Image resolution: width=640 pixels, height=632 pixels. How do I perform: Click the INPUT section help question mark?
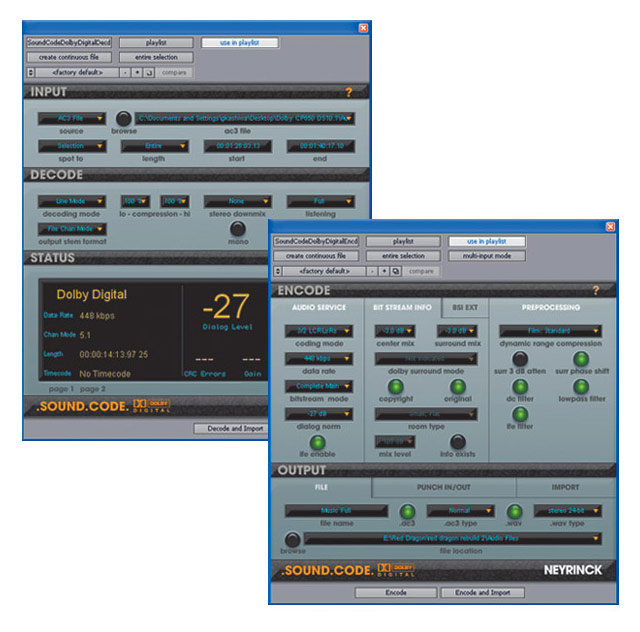pyautogui.click(x=349, y=92)
